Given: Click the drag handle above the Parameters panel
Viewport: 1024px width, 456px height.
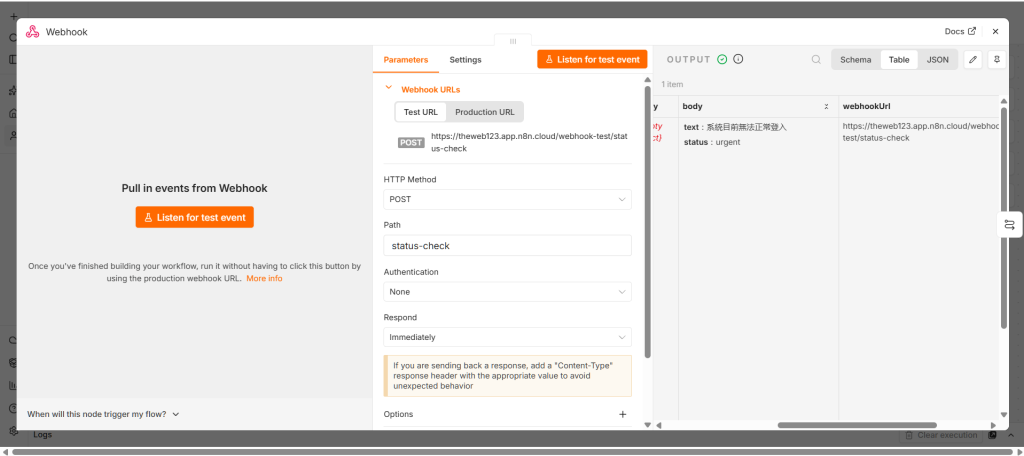Looking at the screenshot, I should (x=513, y=41).
